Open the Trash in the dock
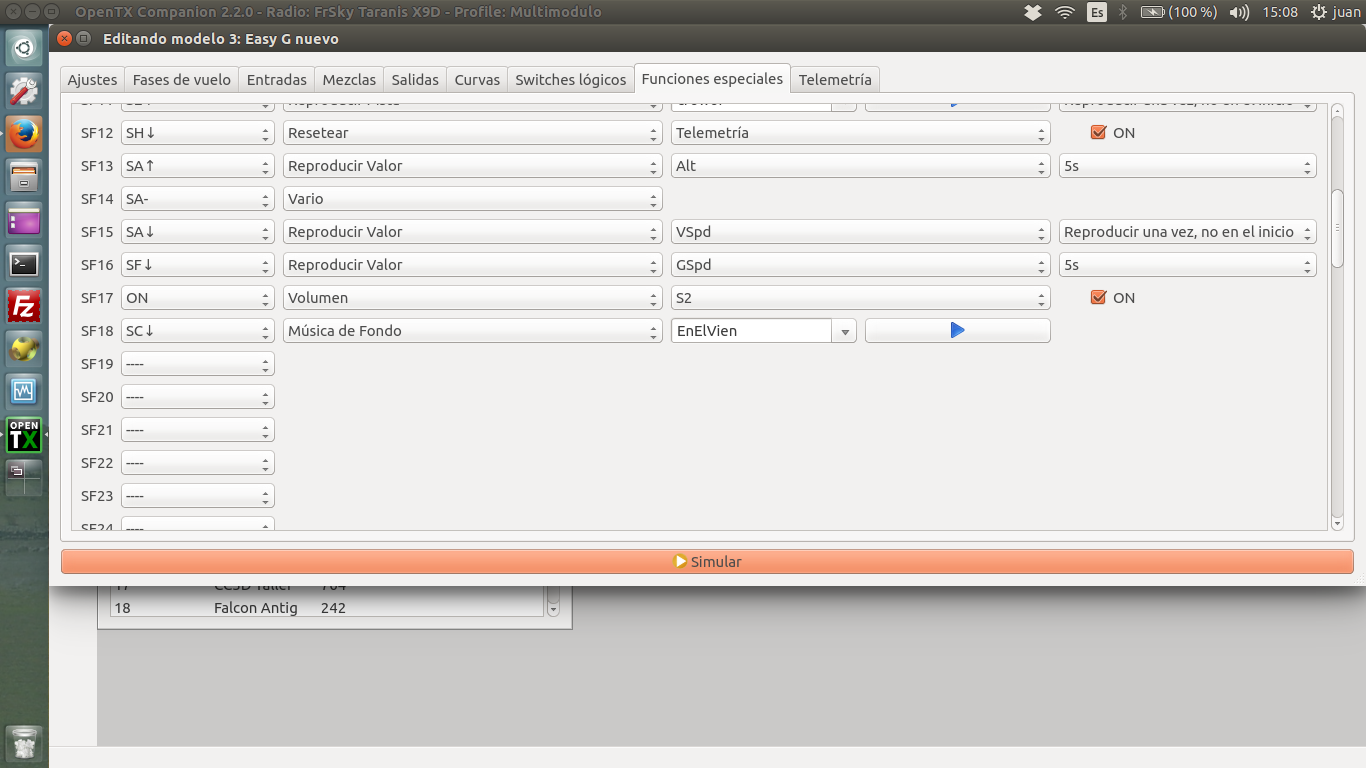 pyautogui.click(x=24, y=743)
